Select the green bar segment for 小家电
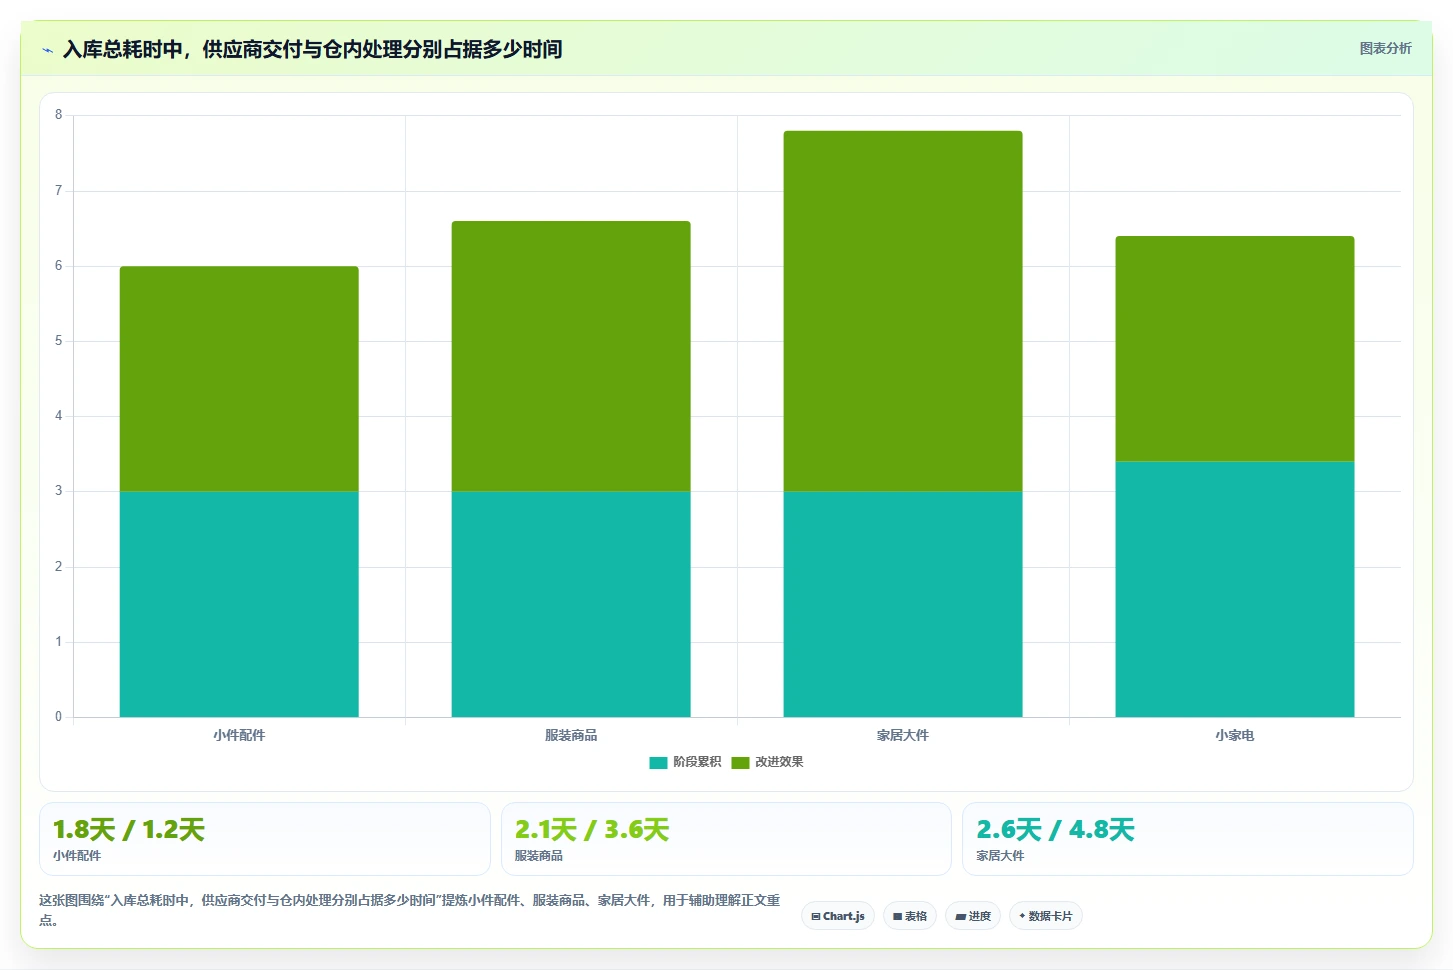 tap(1235, 349)
